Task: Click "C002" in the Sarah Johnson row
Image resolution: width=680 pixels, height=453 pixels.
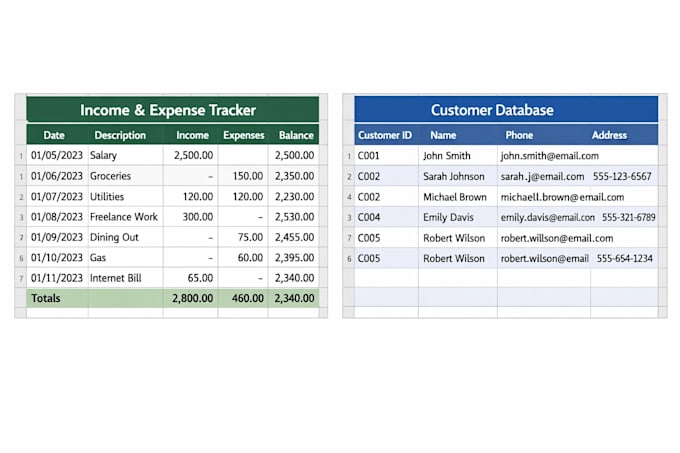Action: click(x=369, y=176)
